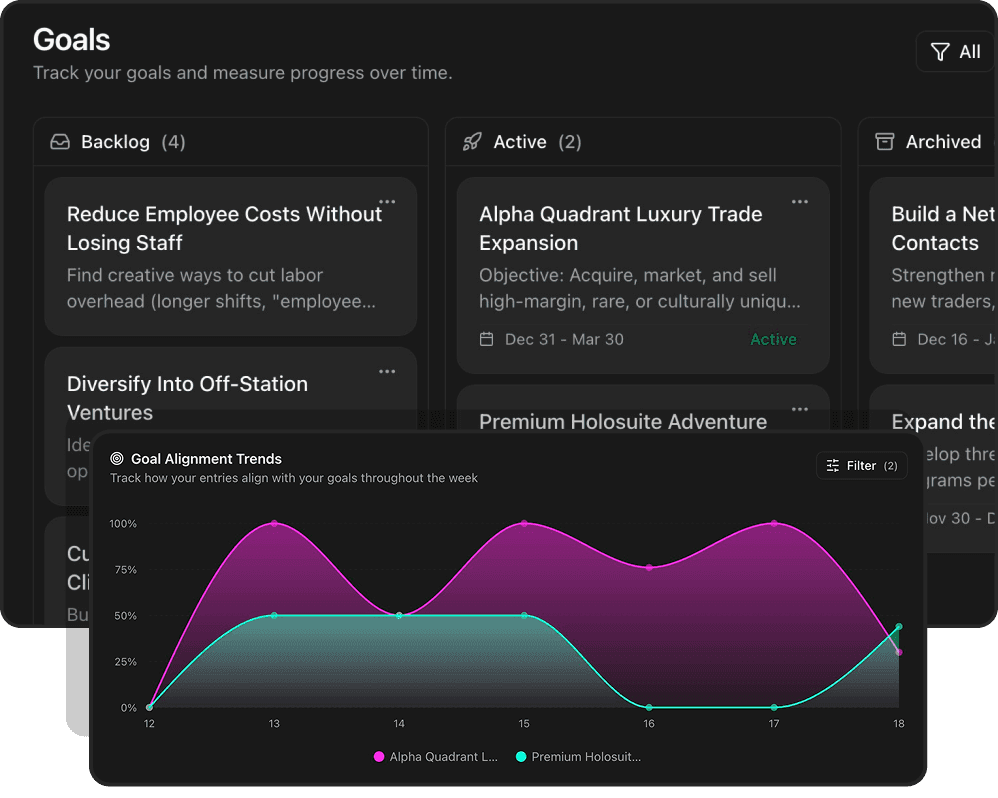Click the sliders icon in the Filter button
998x798 pixels.
coord(833,466)
